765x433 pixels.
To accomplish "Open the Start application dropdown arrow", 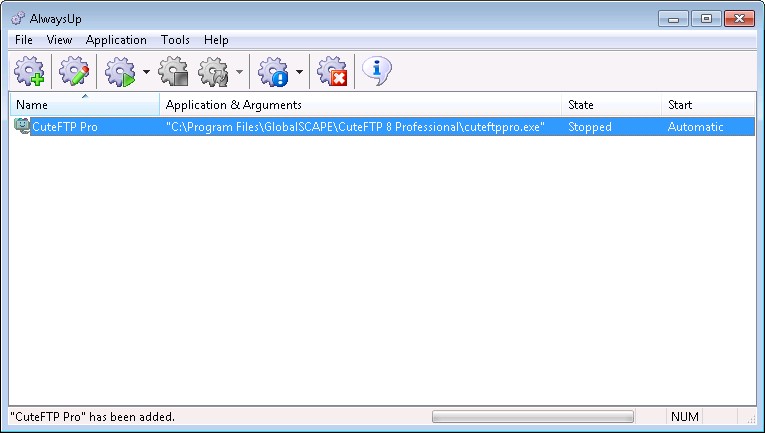I will [146, 72].
